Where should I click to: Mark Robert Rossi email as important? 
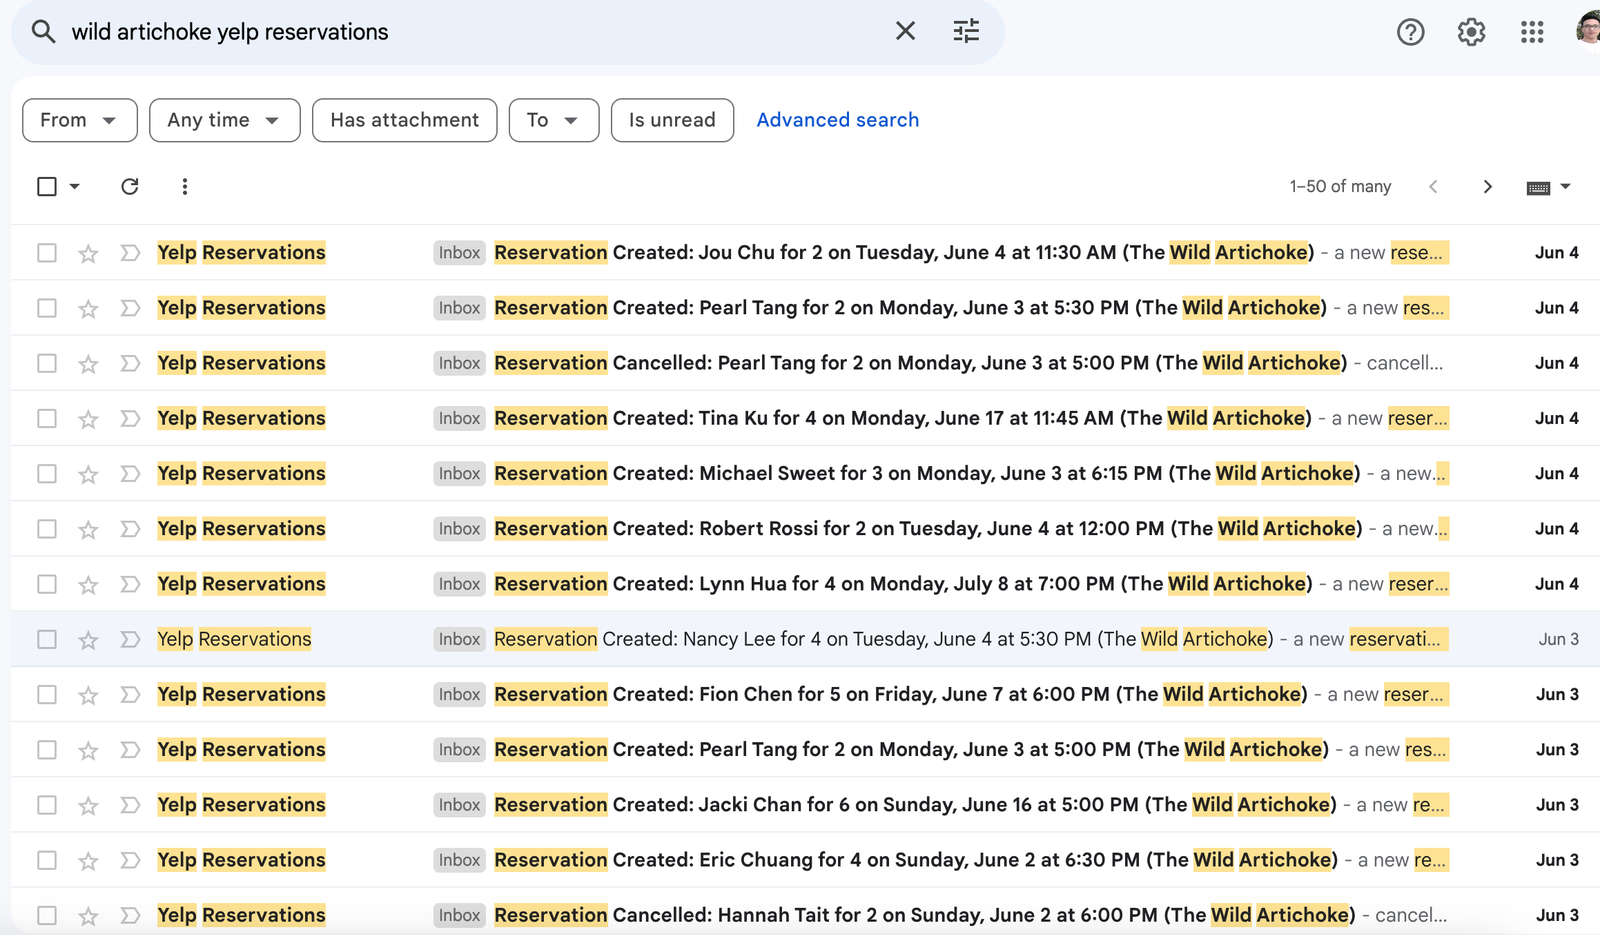coord(130,529)
